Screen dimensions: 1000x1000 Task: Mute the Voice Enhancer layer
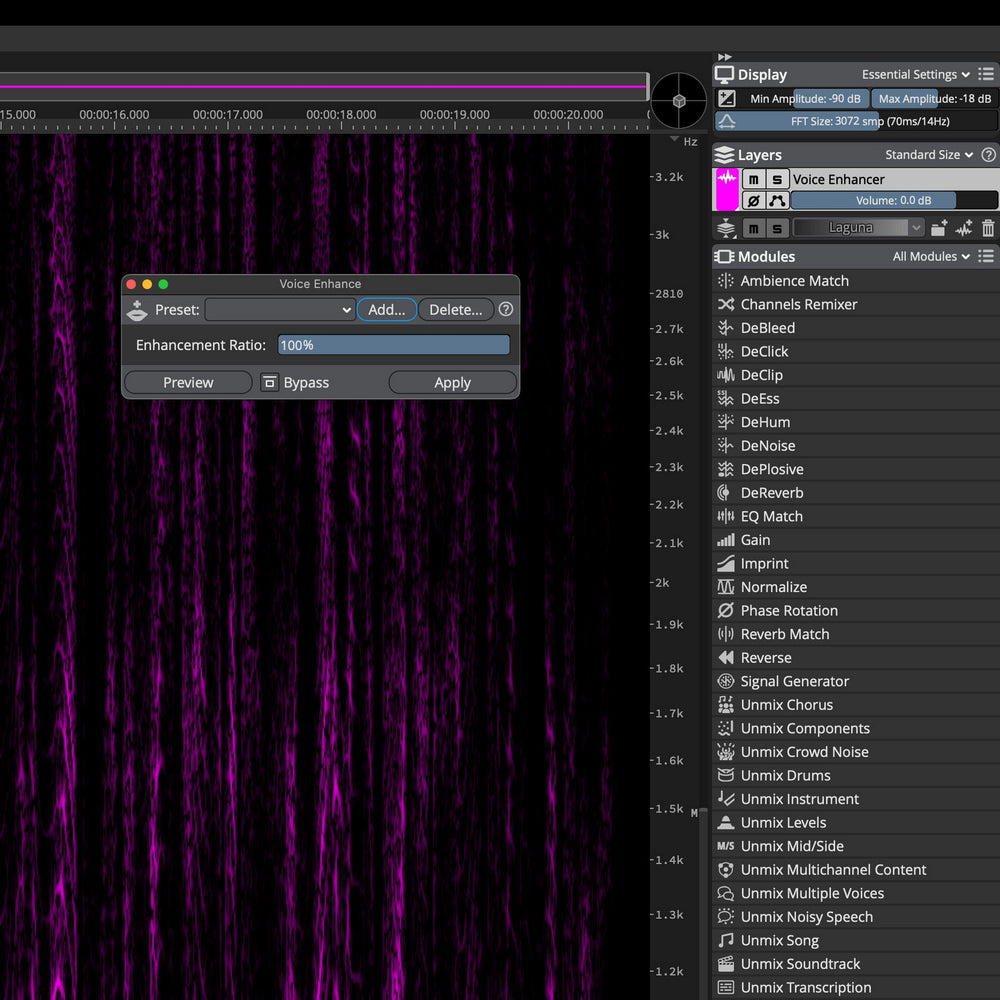coord(753,180)
